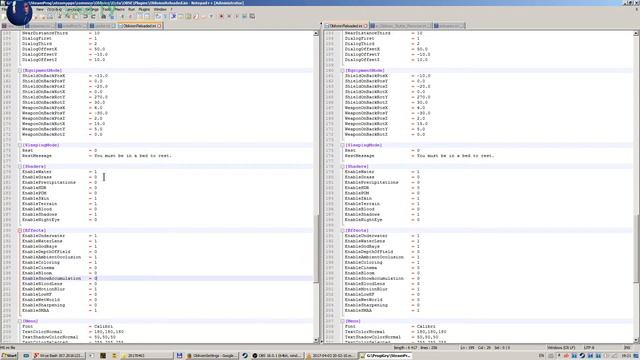Toggle synchronized vertical scrolling icon

click(140, 16)
